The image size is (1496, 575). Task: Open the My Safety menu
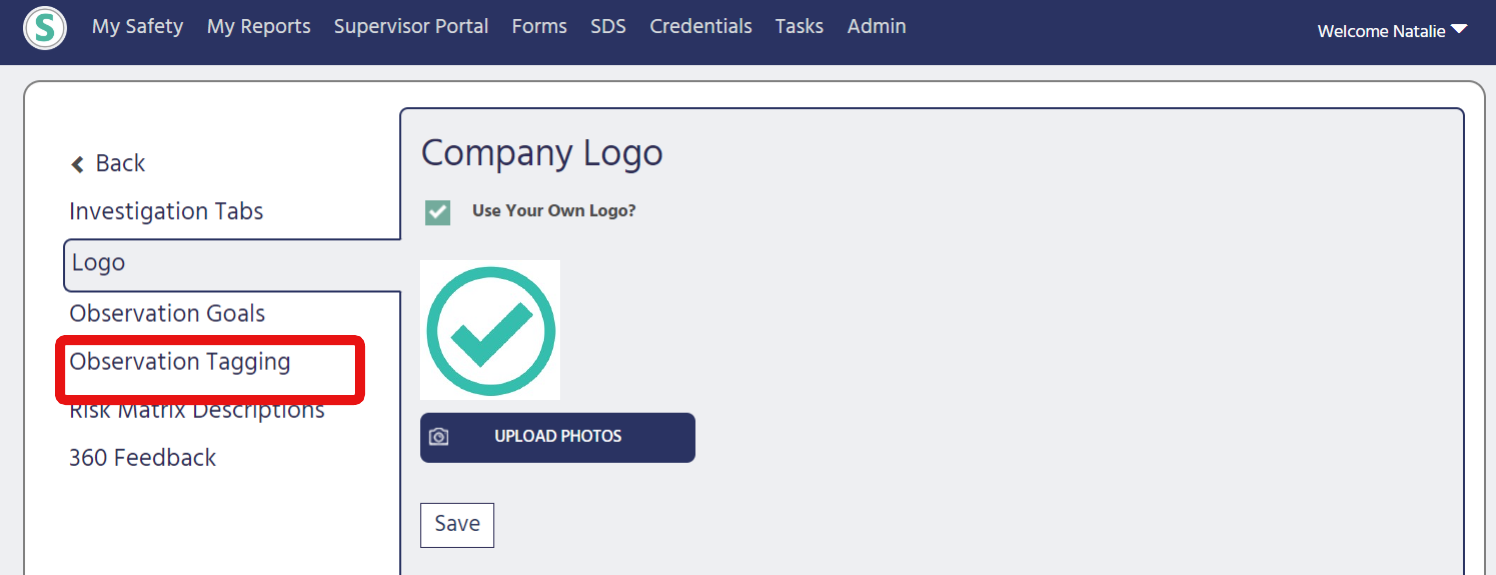tap(137, 27)
